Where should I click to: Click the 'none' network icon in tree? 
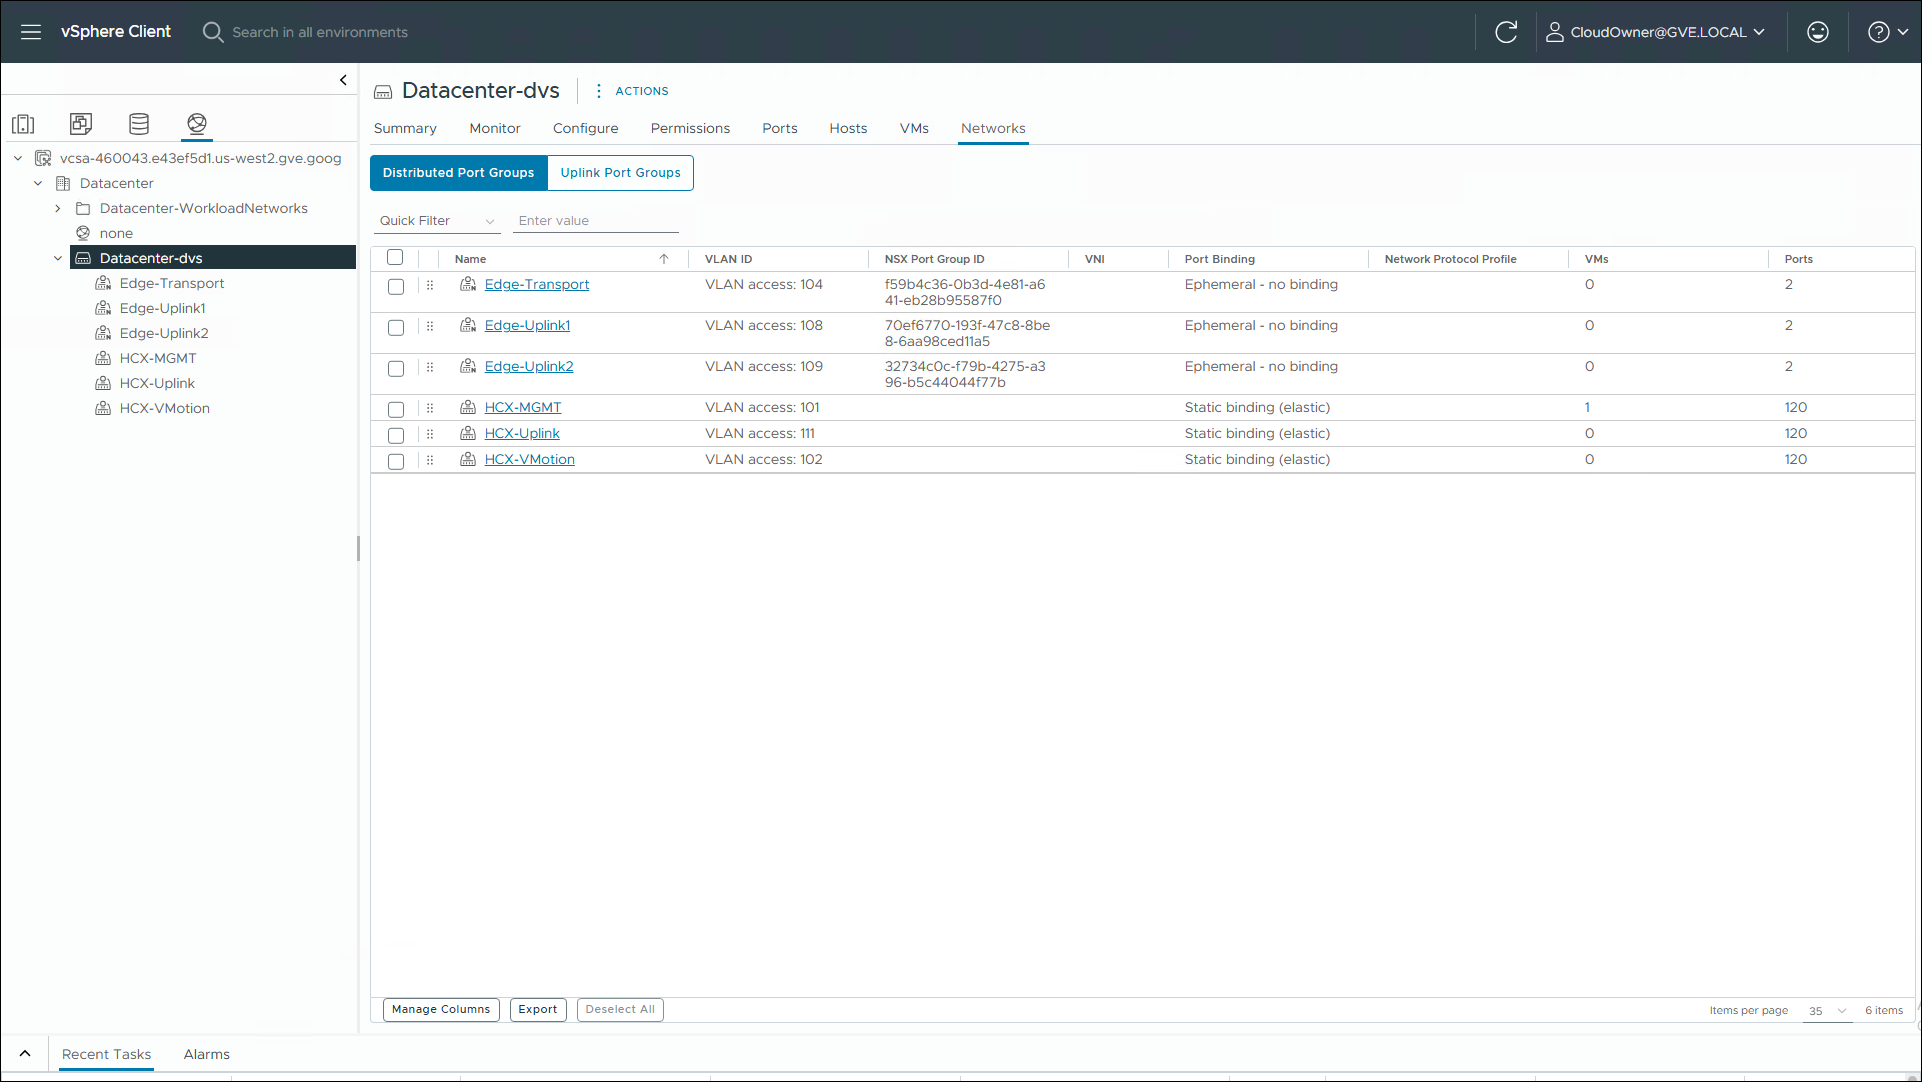[x=83, y=233]
